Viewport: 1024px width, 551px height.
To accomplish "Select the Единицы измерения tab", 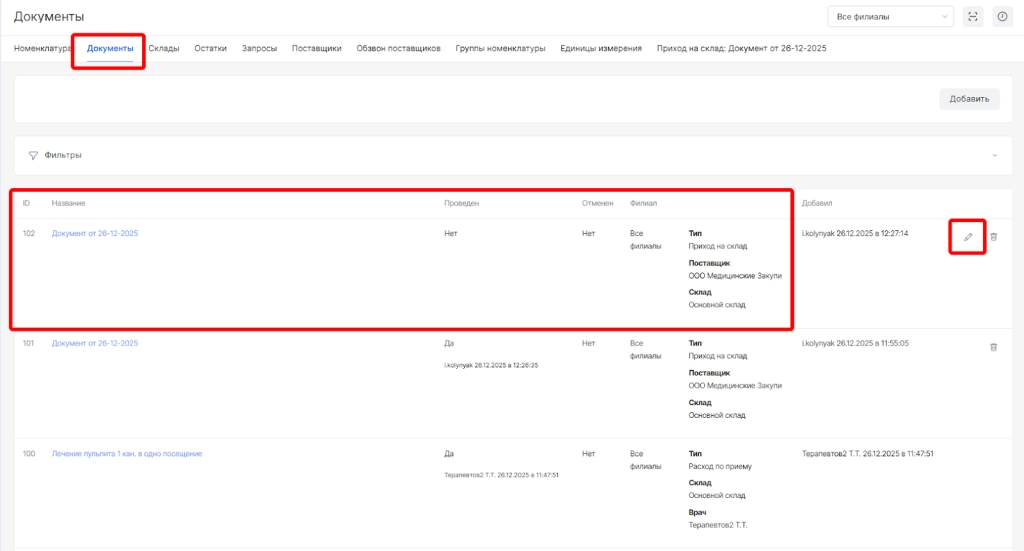I will 600,48.
